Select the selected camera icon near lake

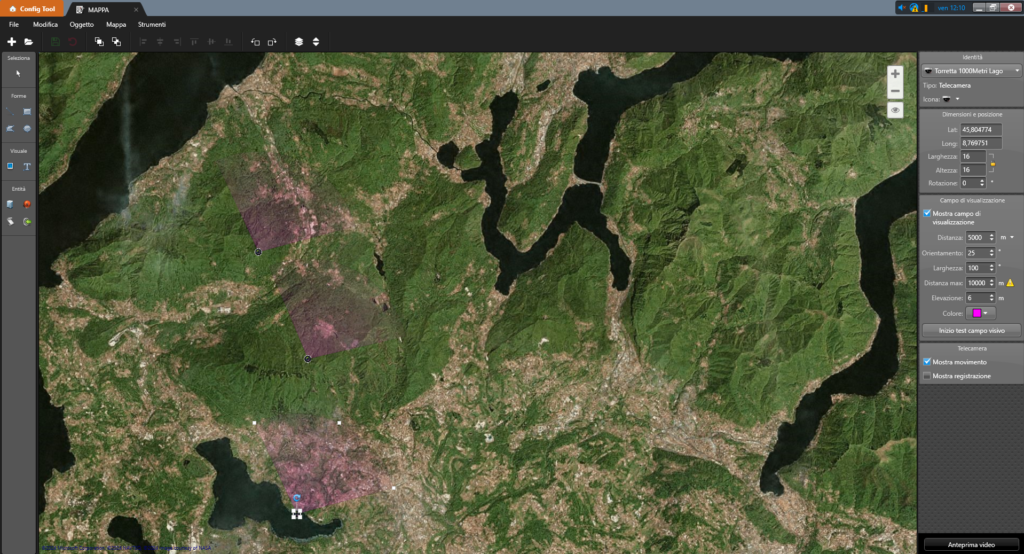click(x=296, y=514)
